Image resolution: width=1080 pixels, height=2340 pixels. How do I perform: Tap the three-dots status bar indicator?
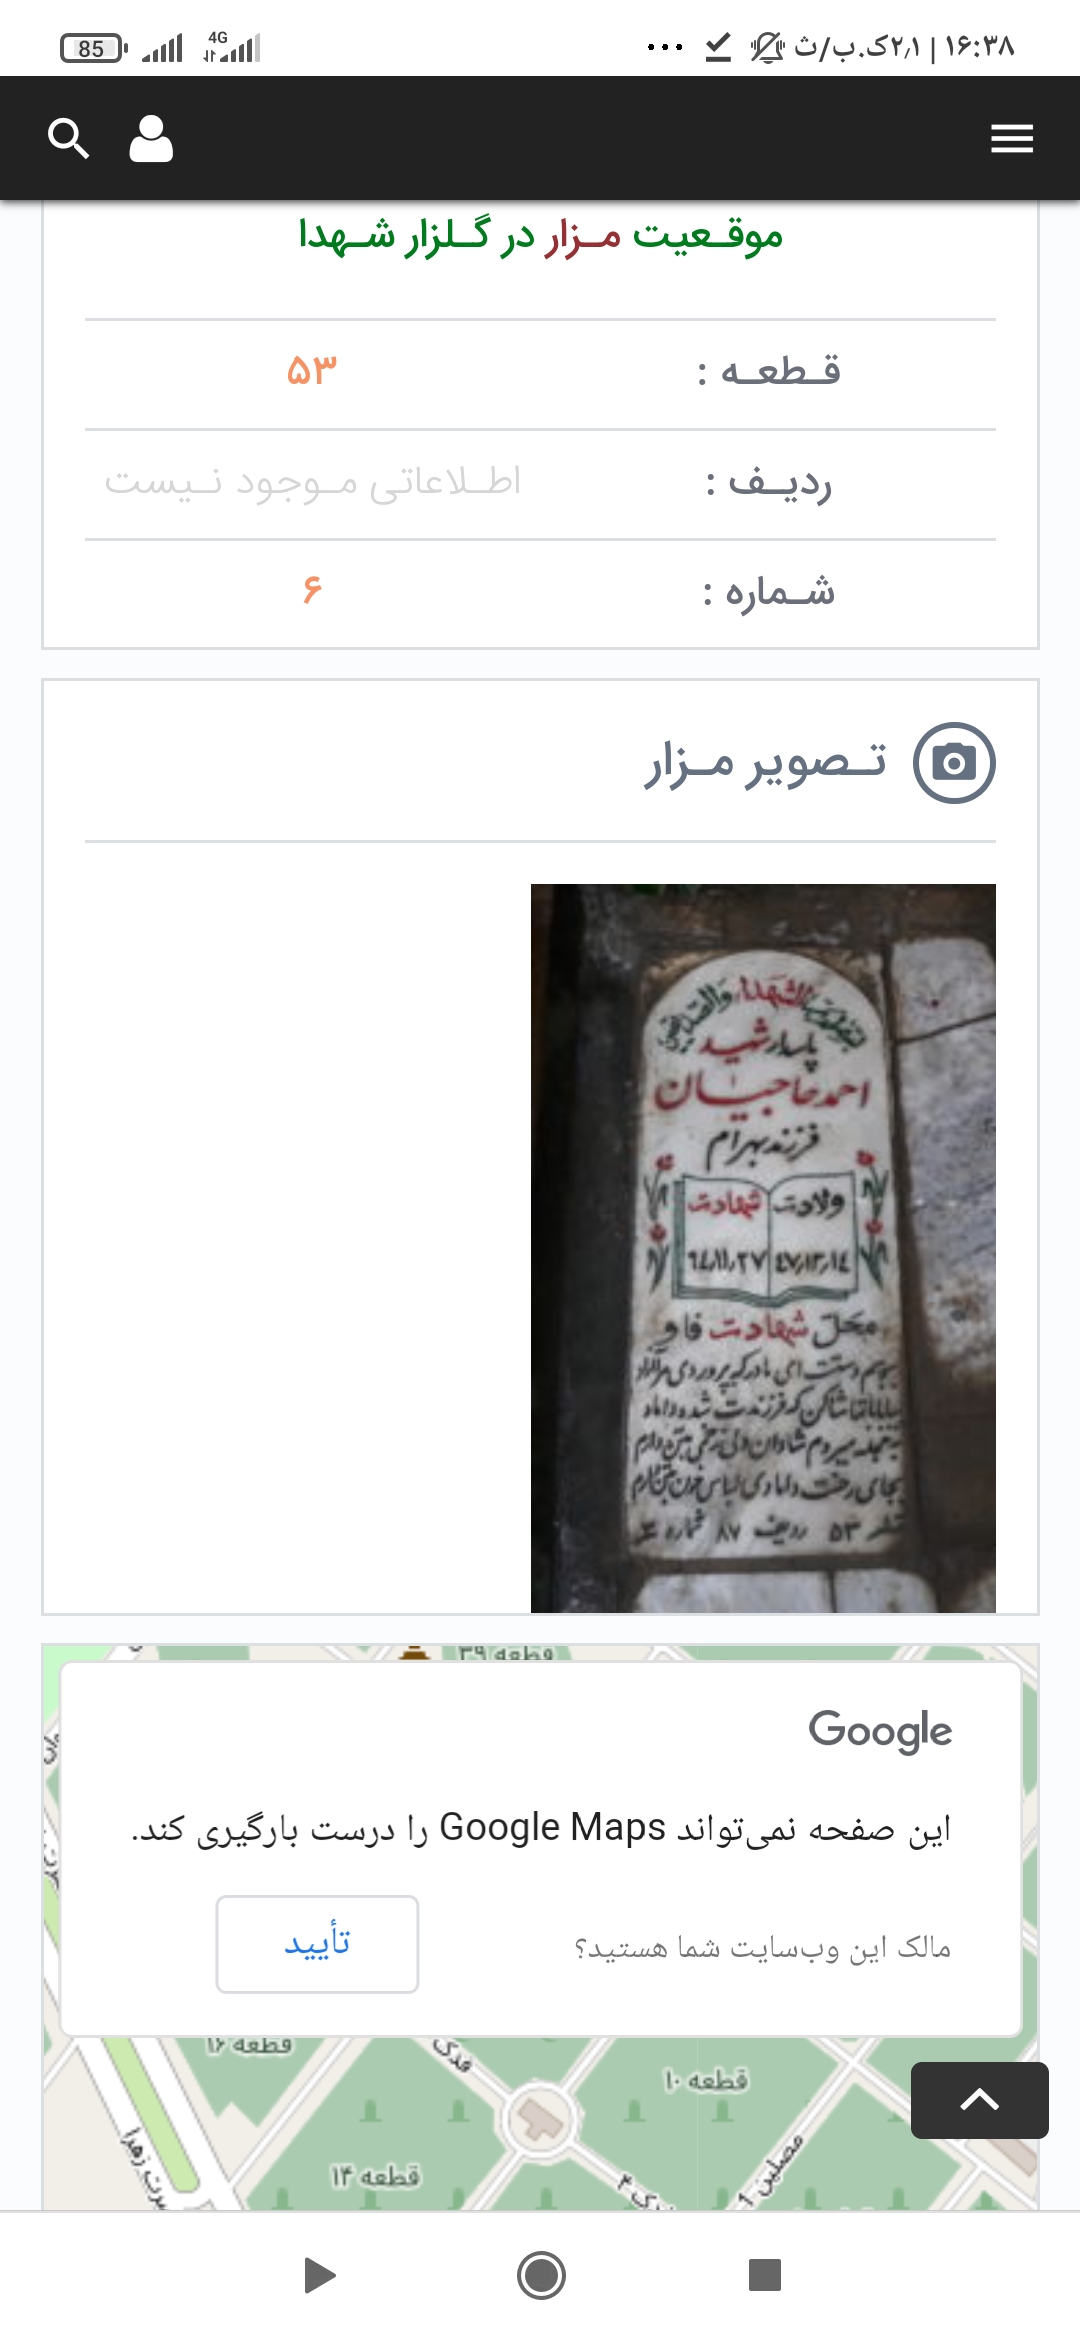point(665,47)
